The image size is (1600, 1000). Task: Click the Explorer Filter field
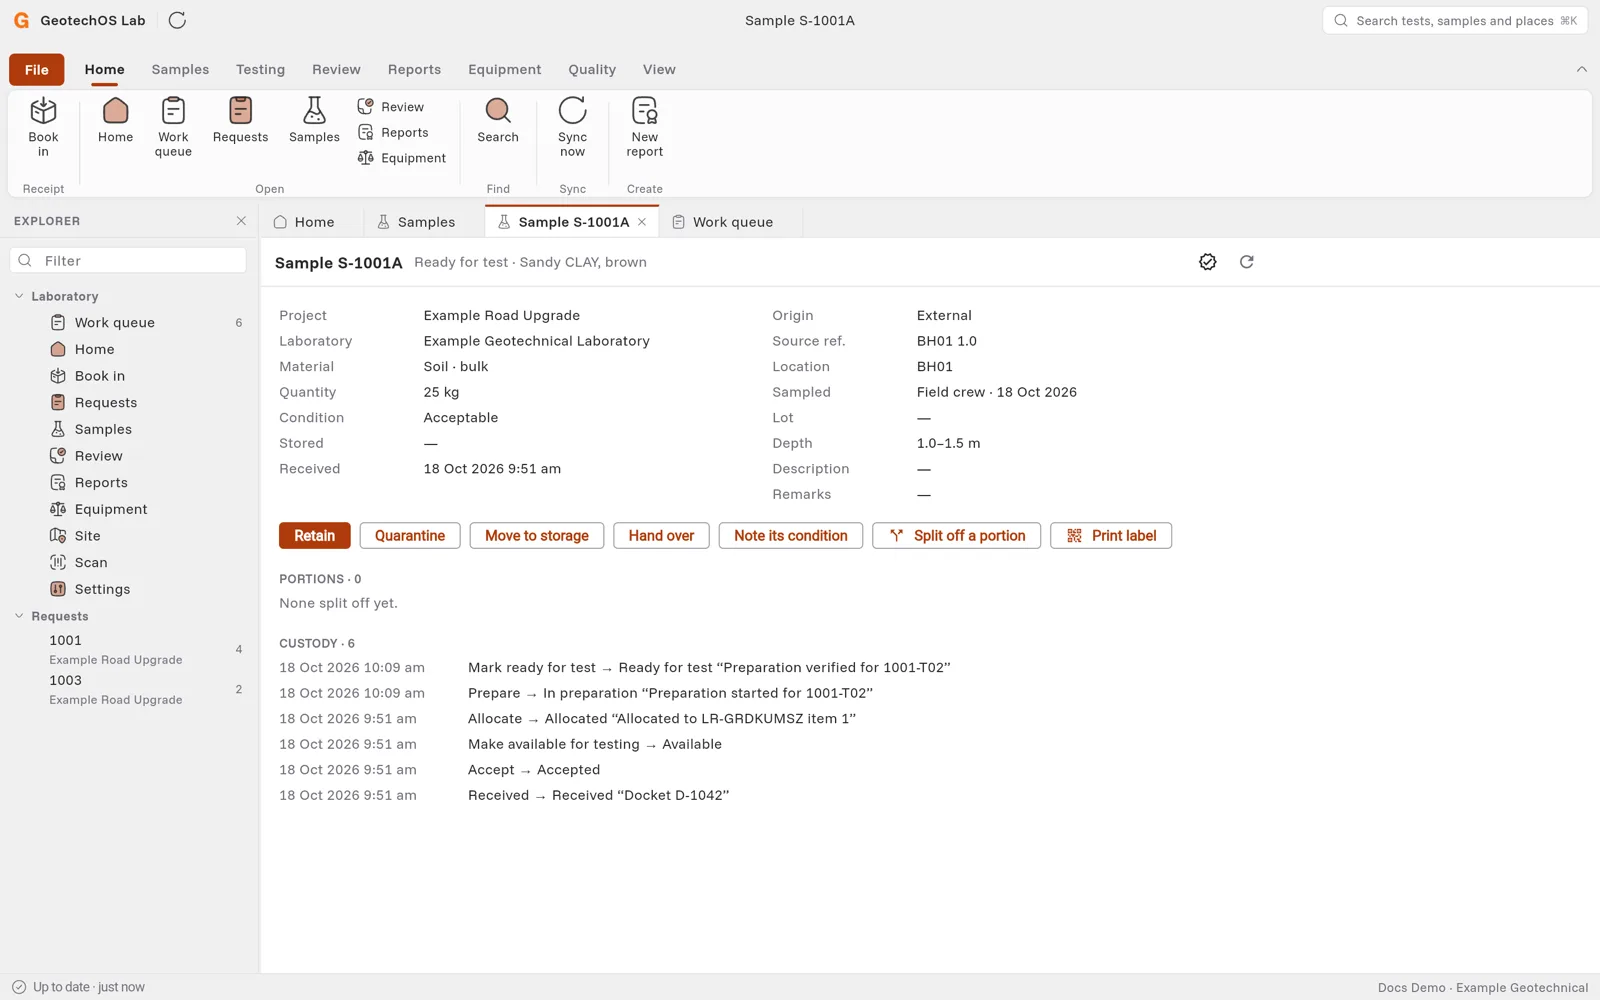point(128,260)
